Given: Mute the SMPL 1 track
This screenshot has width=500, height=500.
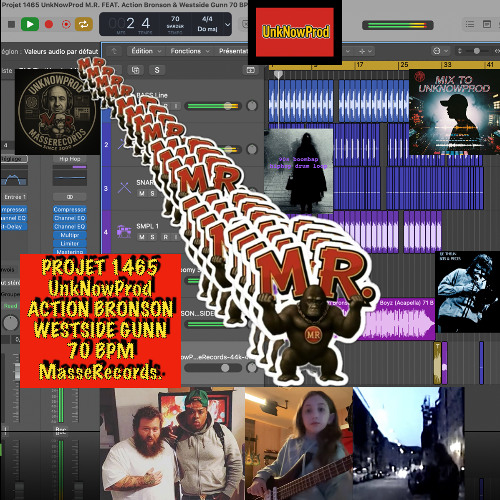Looking at the screenshot, I should tap(142, 237).
